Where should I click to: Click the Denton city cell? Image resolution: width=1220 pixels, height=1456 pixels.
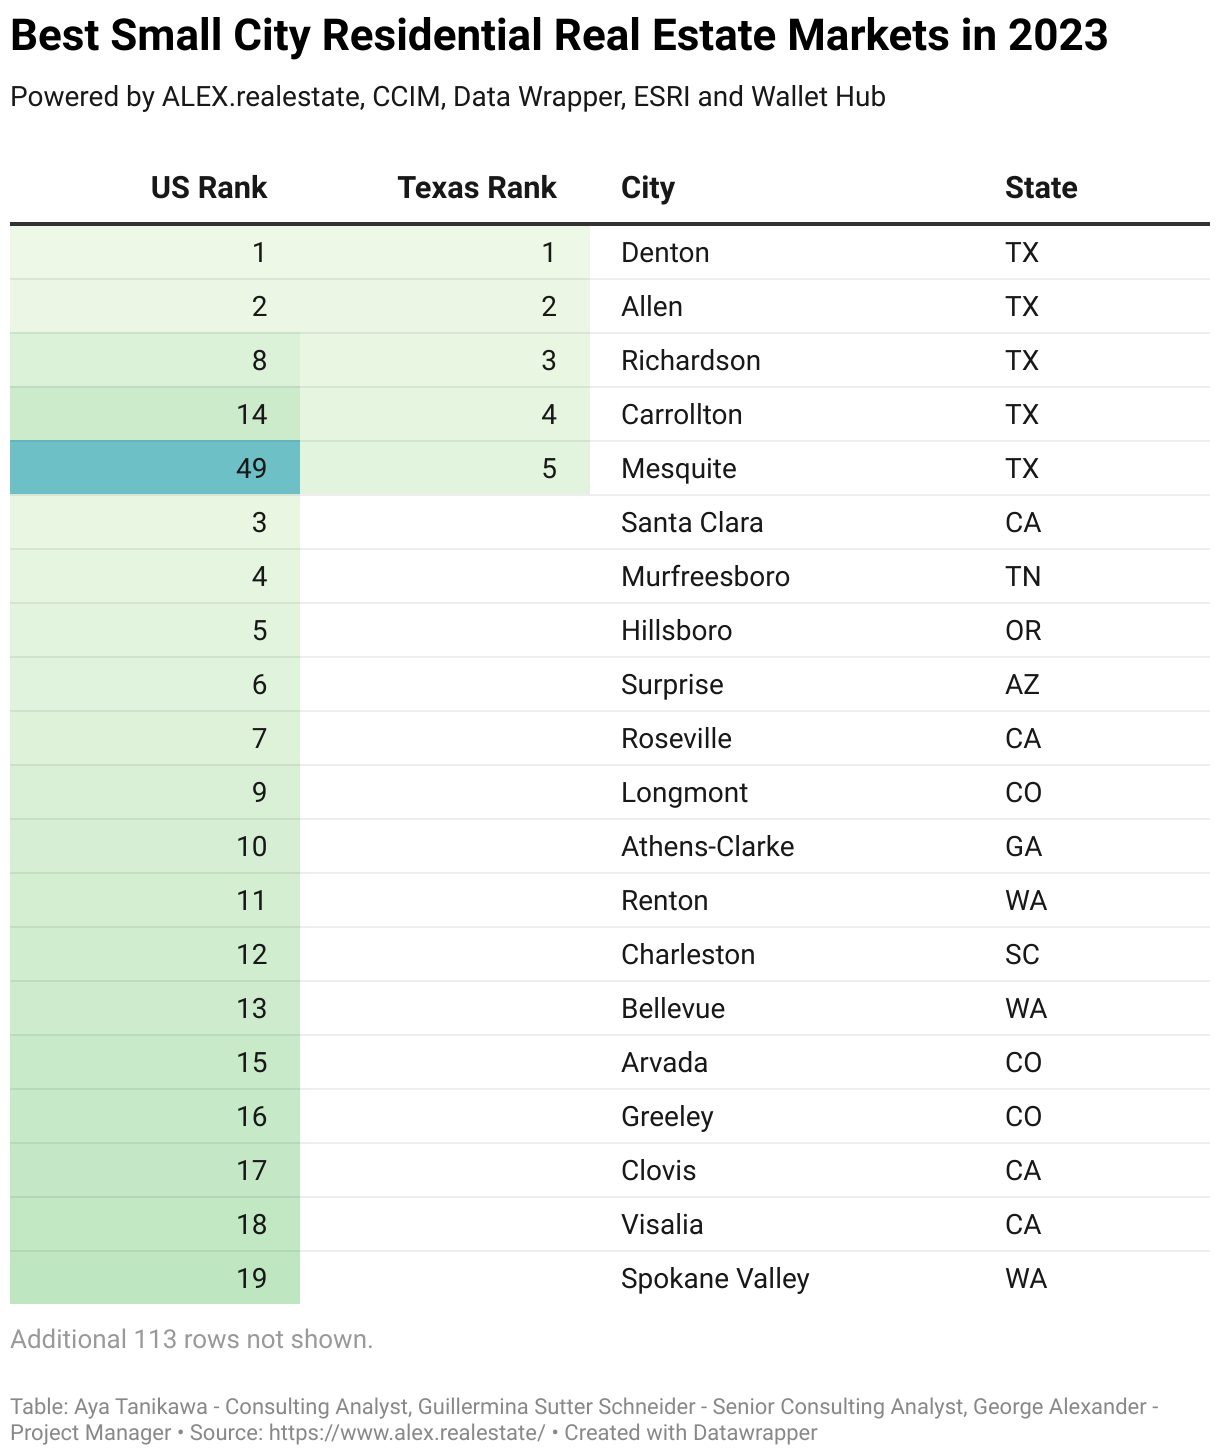click(665, 252)
